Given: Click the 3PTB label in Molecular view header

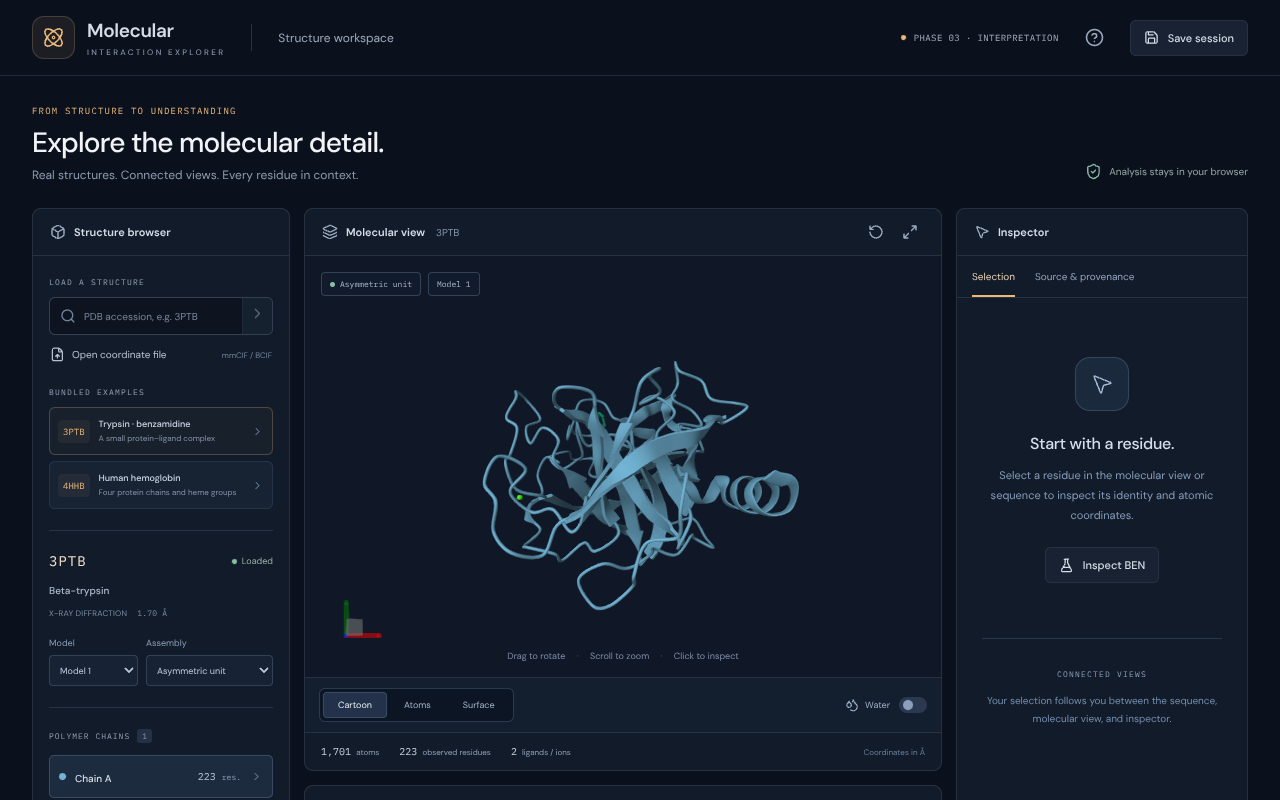Looking at the screenshot, I should [x=448, y=232].
